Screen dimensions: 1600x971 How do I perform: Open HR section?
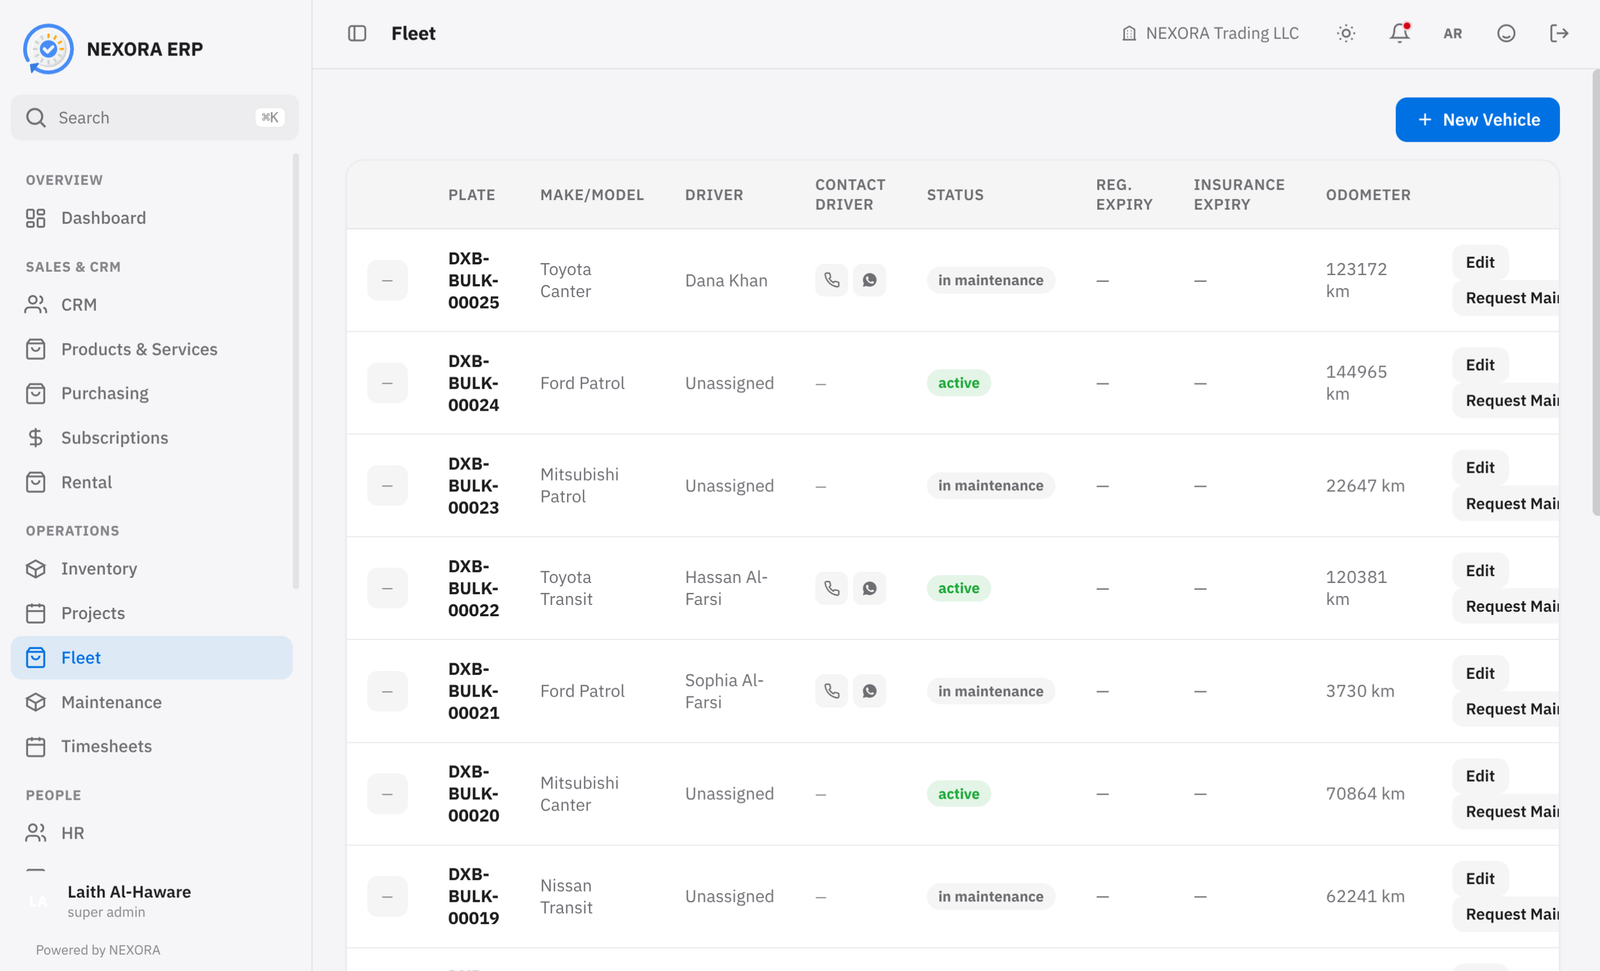pyautogui.click(x=152, y=833)
